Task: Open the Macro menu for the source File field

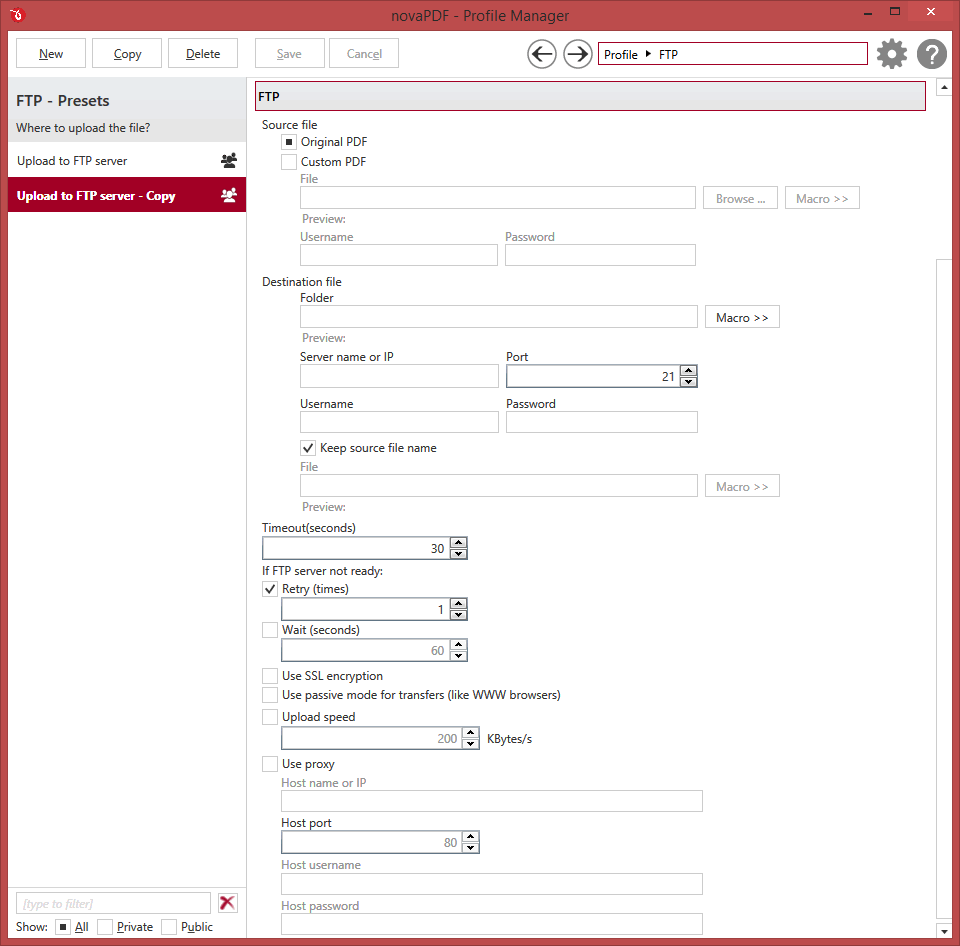Action: [822, 198]
